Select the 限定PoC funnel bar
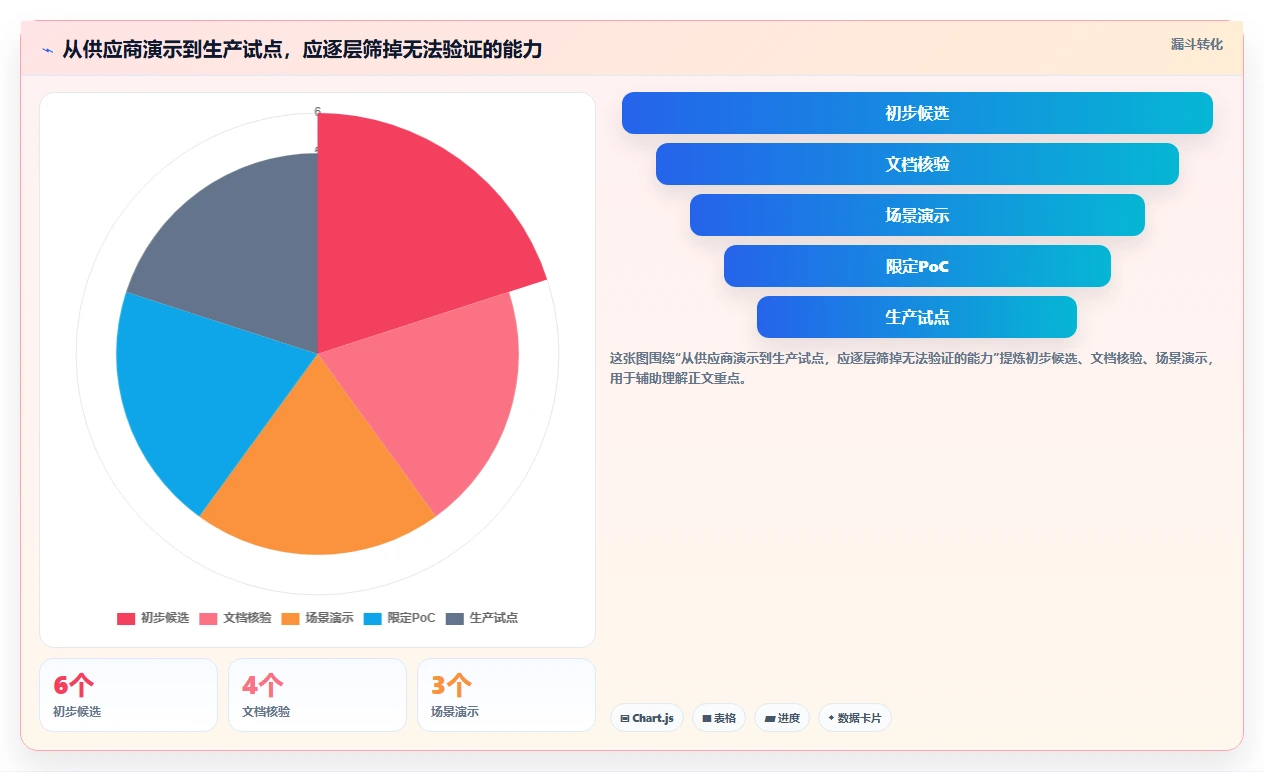The image size is (1264, 772). [917, 266]
